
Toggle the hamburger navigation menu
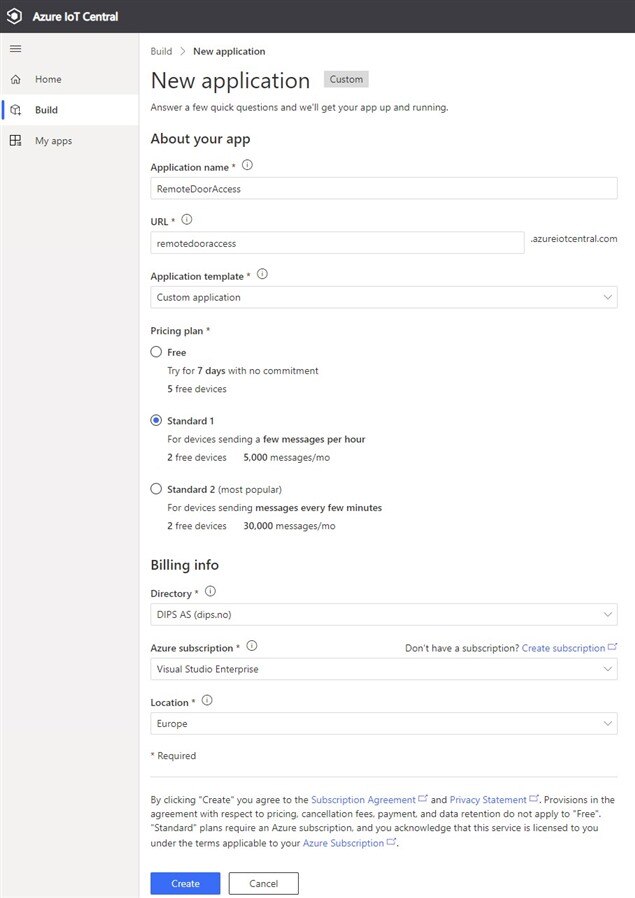[15, 49]
